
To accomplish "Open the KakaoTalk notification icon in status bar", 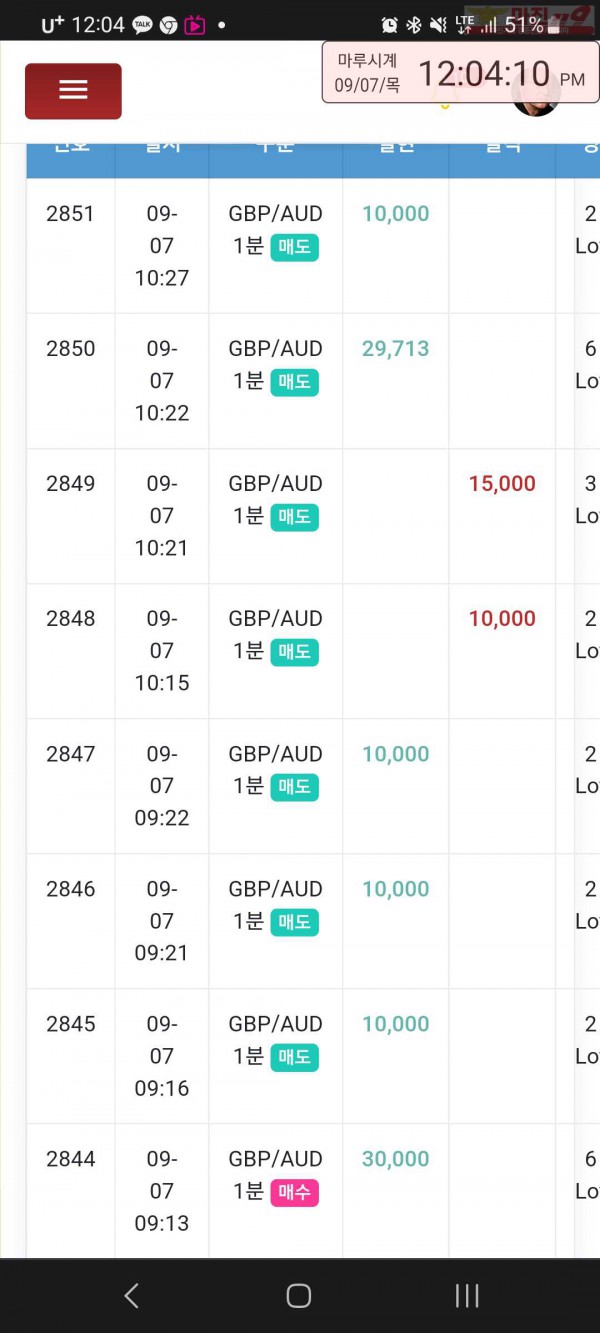I will 143,25.
